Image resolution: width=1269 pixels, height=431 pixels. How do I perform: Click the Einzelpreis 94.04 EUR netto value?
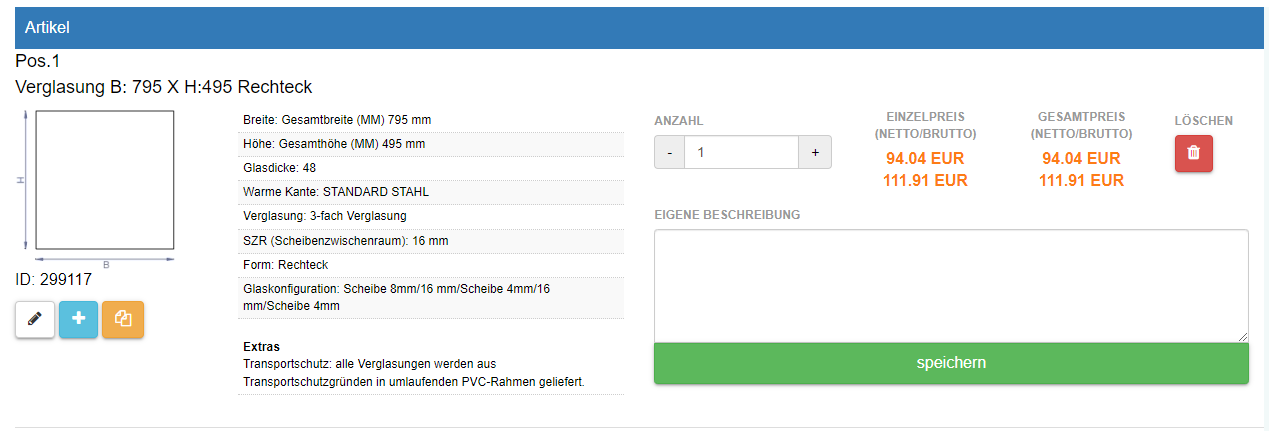(925, 158)
